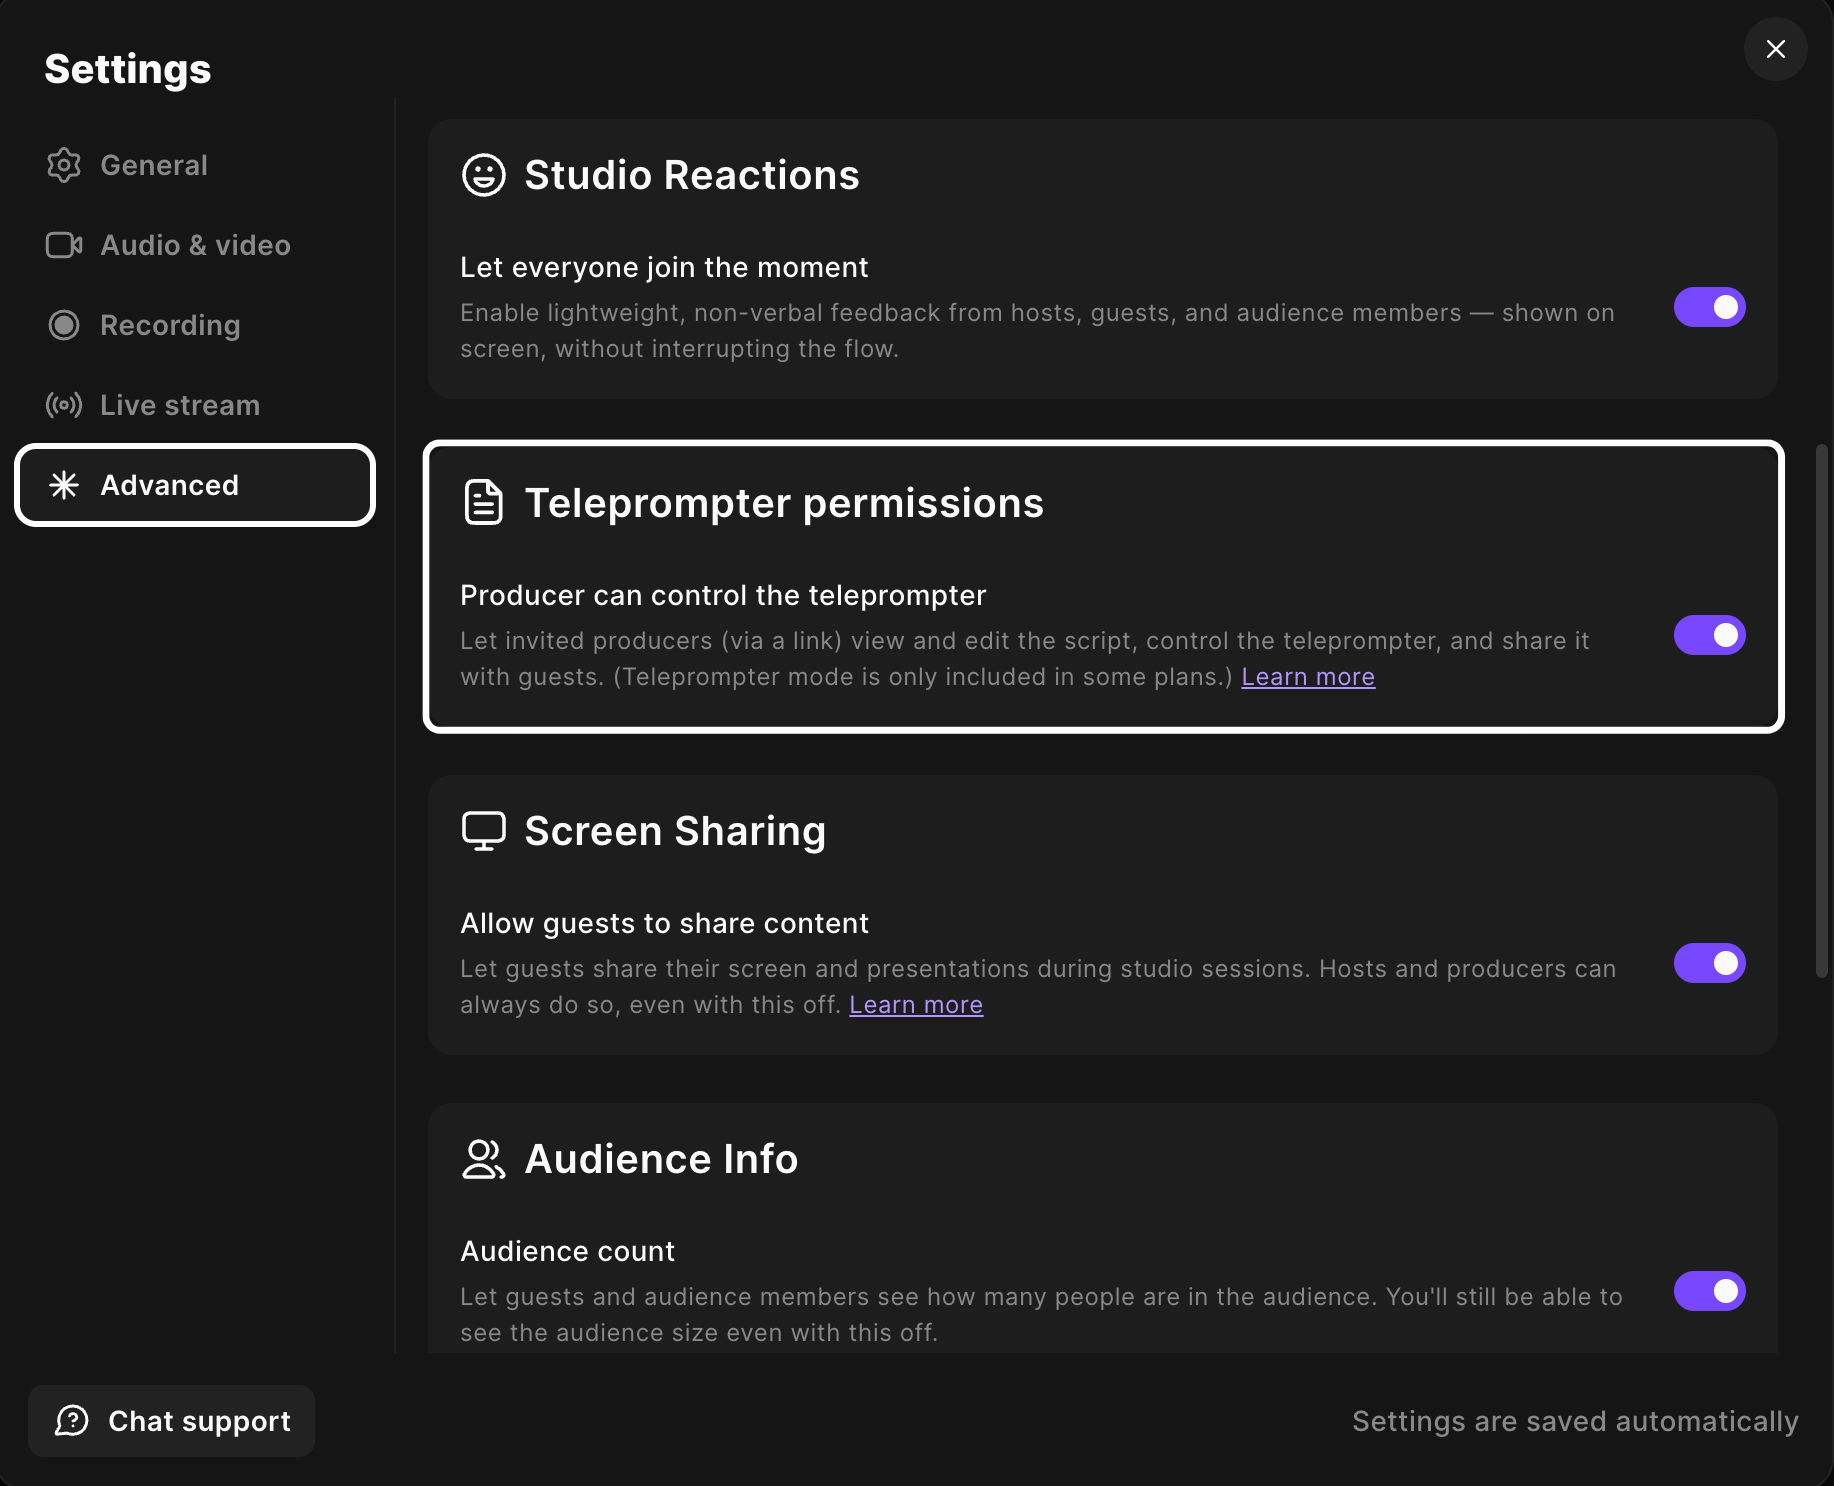Follow Learn more link under Screen Sharing
This screenshot has height=1486, width=1834.
[916, 1005]
